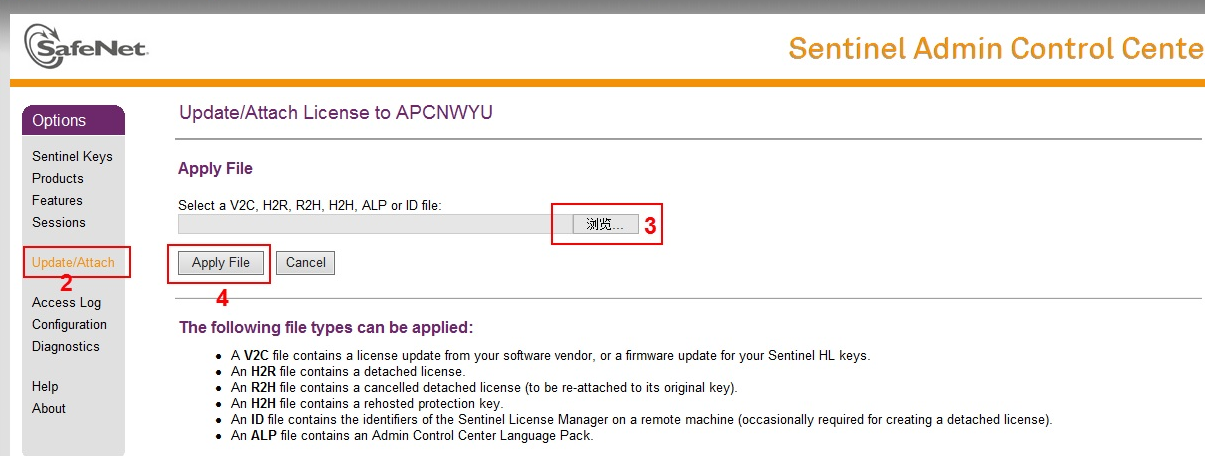Open the Products page
This screenshot has width=1205, height=456.
pyautogui.click(x=58, y=178)
